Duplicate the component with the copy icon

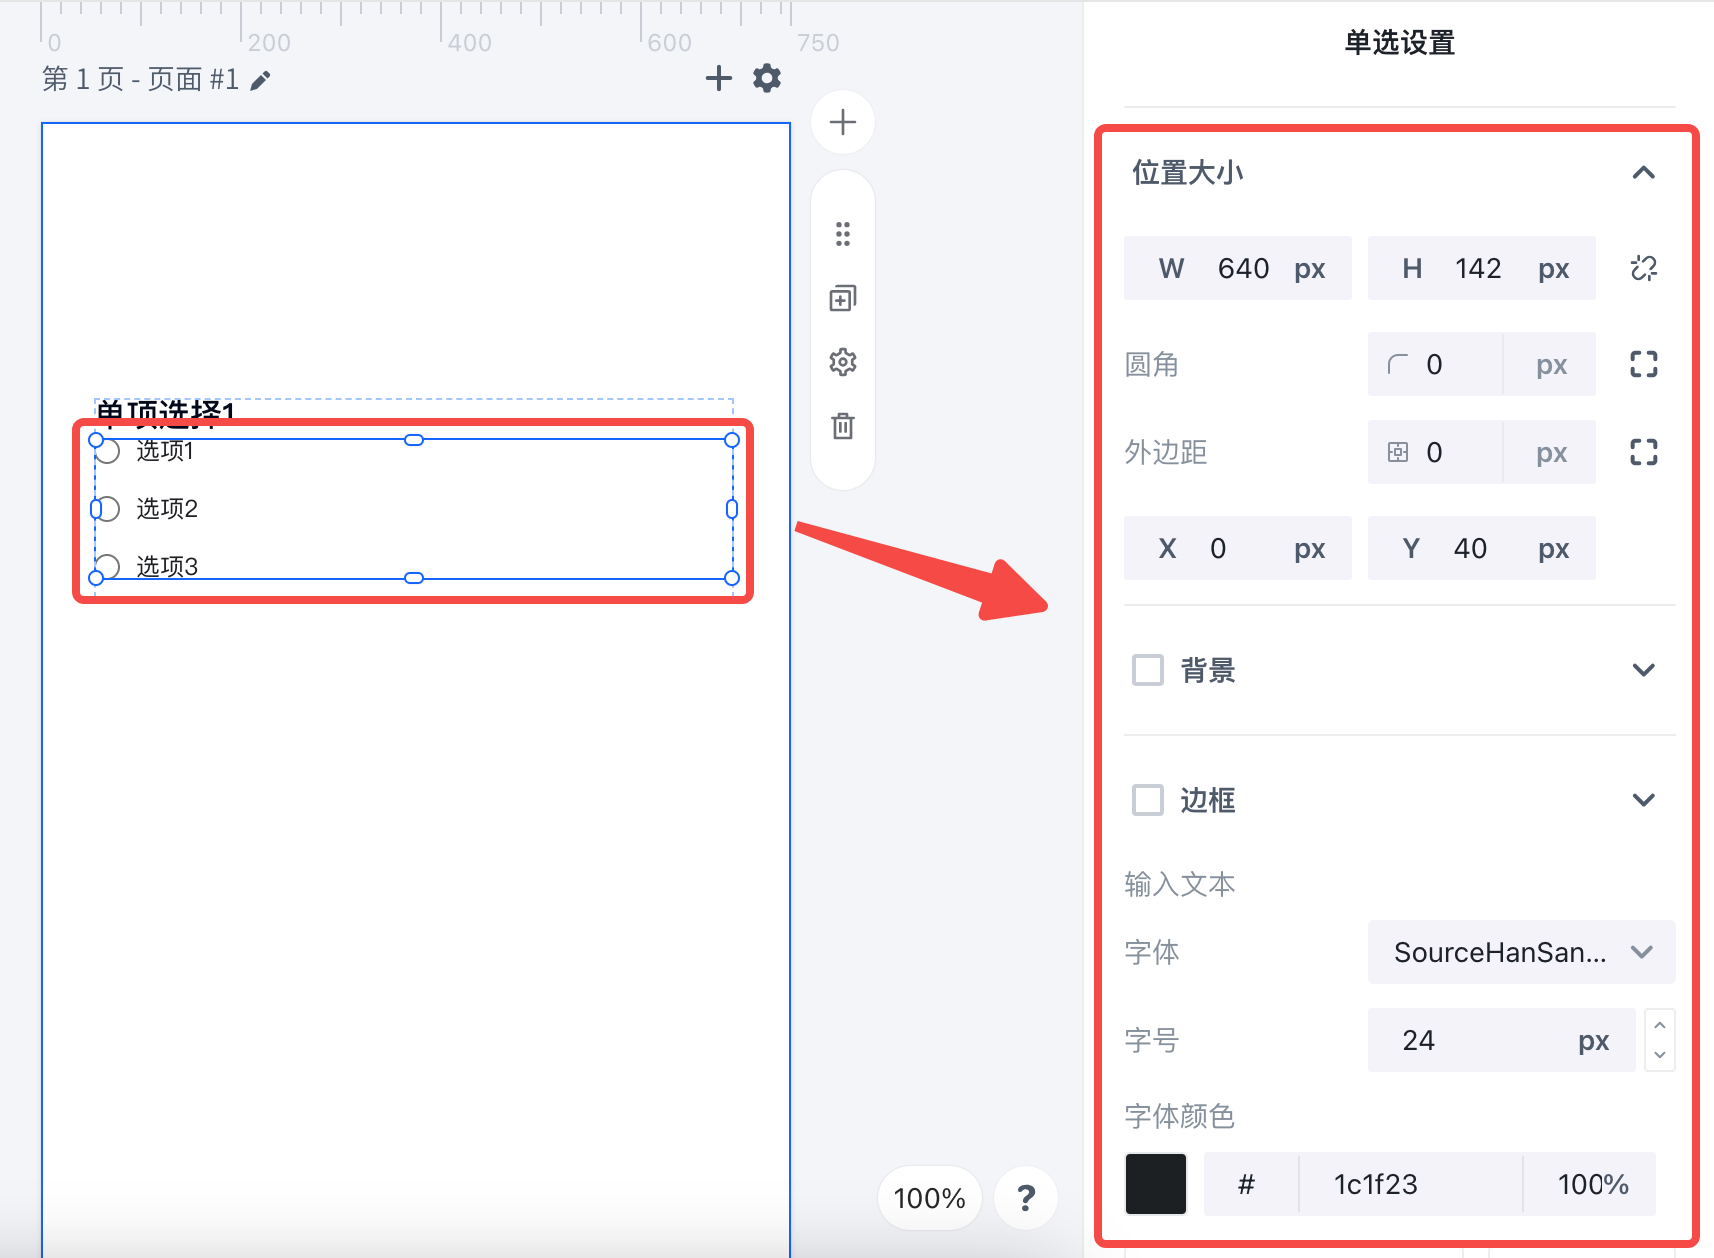(x=843, y=298)
